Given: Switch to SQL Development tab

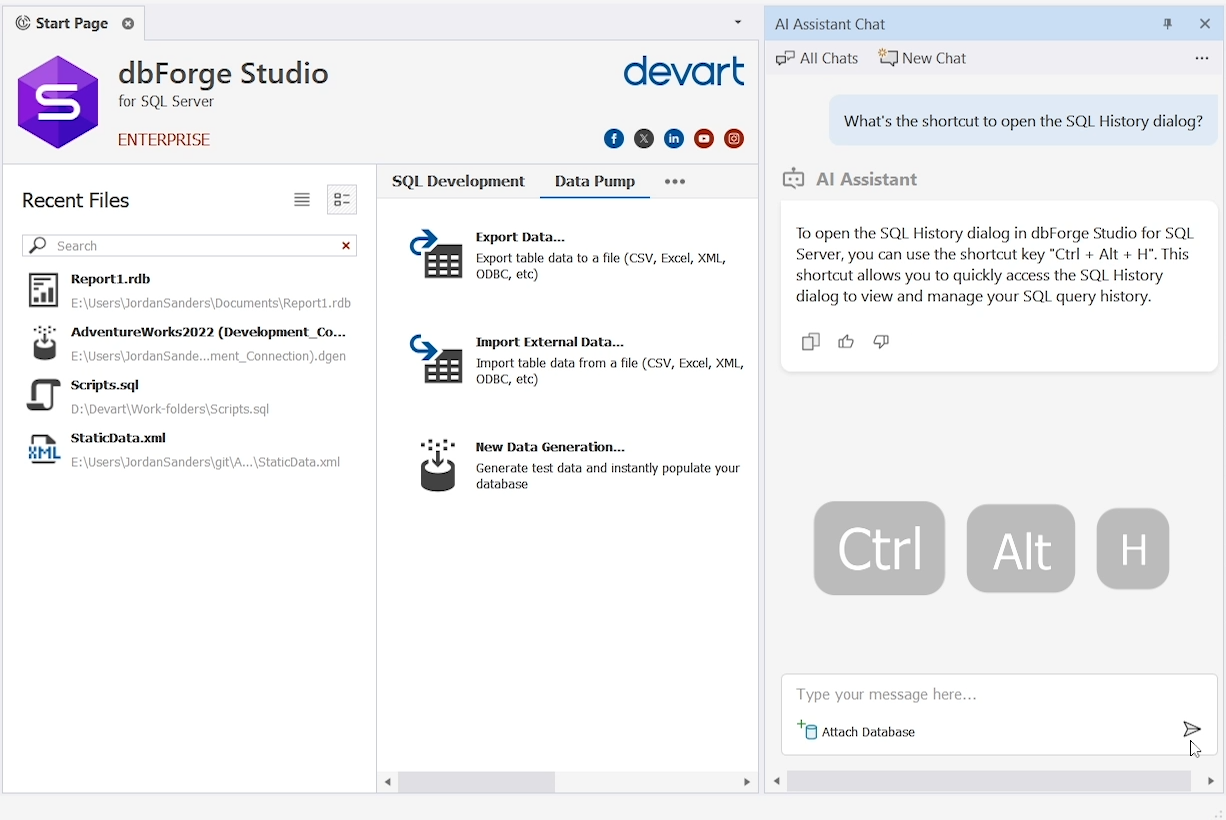Looking at the screenshot, I should tap(458, 182).
